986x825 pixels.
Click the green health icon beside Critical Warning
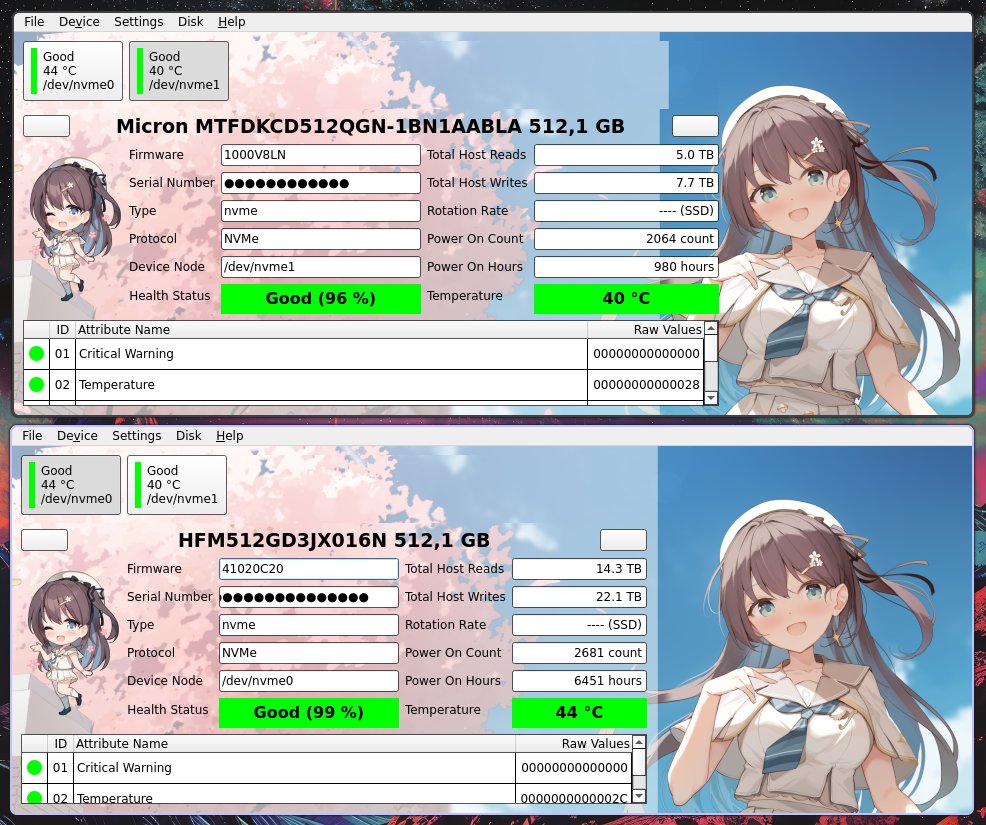(36, 352)
